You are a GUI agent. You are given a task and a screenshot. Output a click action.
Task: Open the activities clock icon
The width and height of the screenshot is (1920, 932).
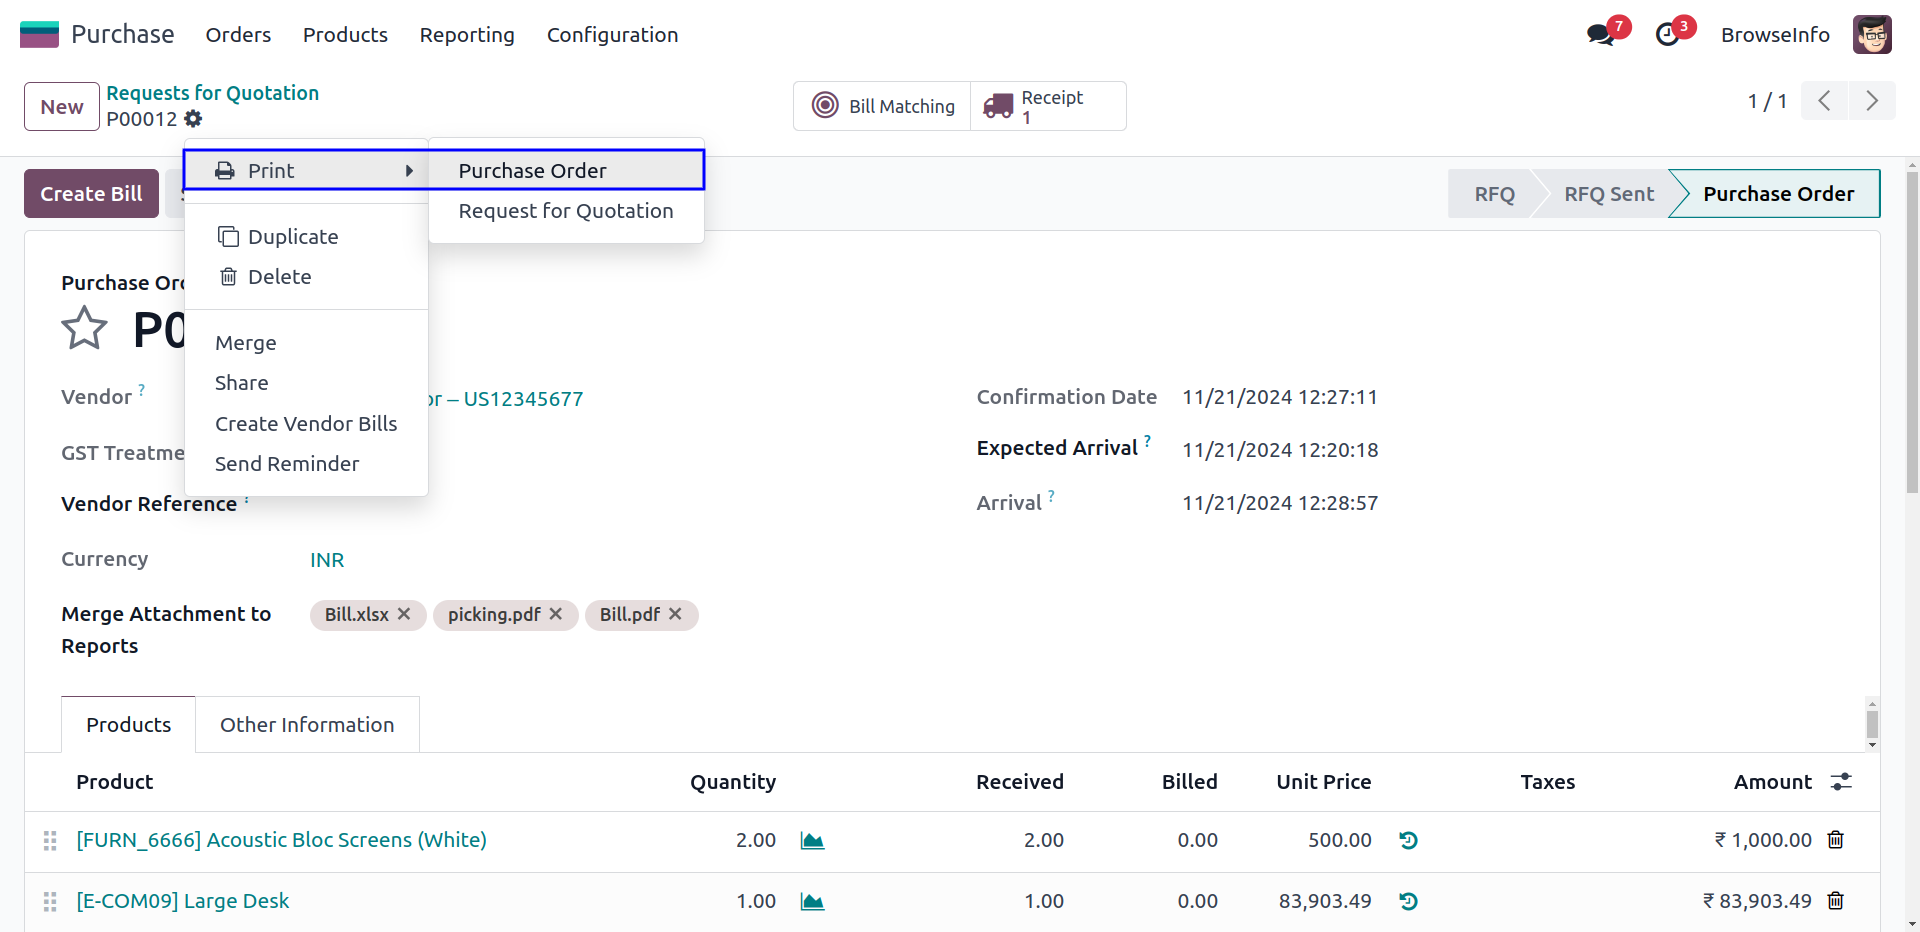1667,35
